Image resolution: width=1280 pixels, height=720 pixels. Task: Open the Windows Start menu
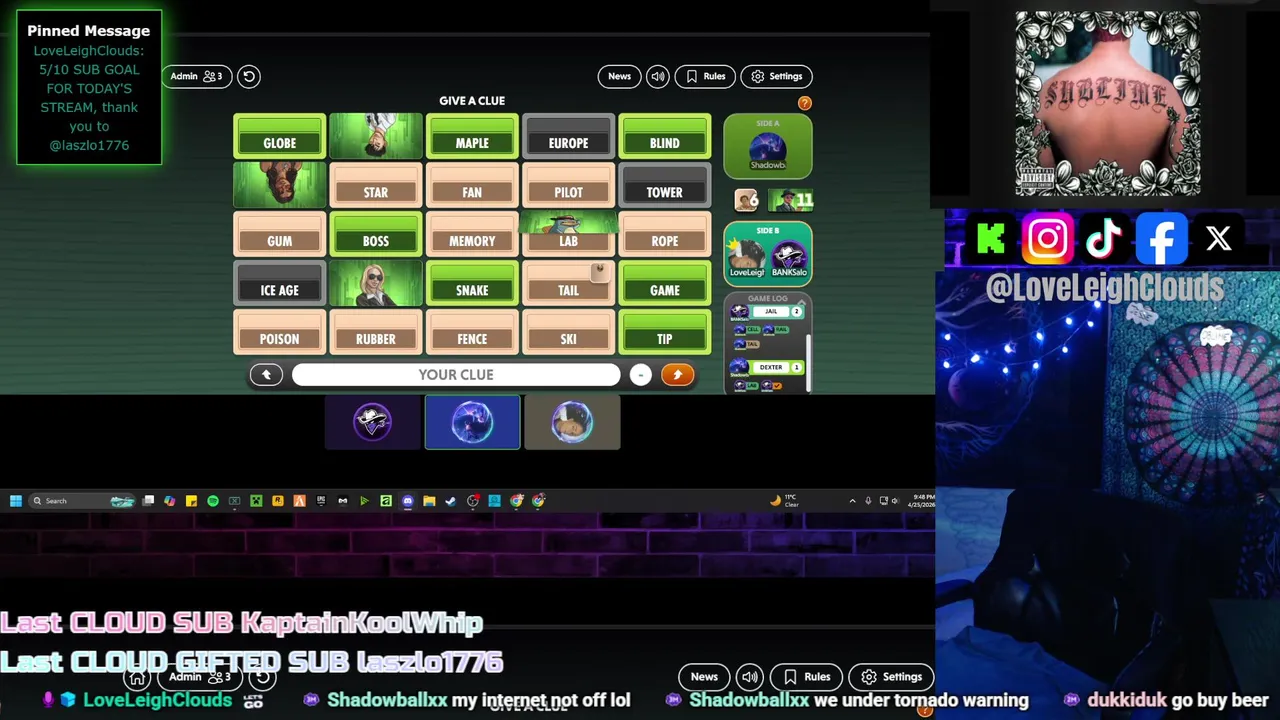tap(16, 501)
